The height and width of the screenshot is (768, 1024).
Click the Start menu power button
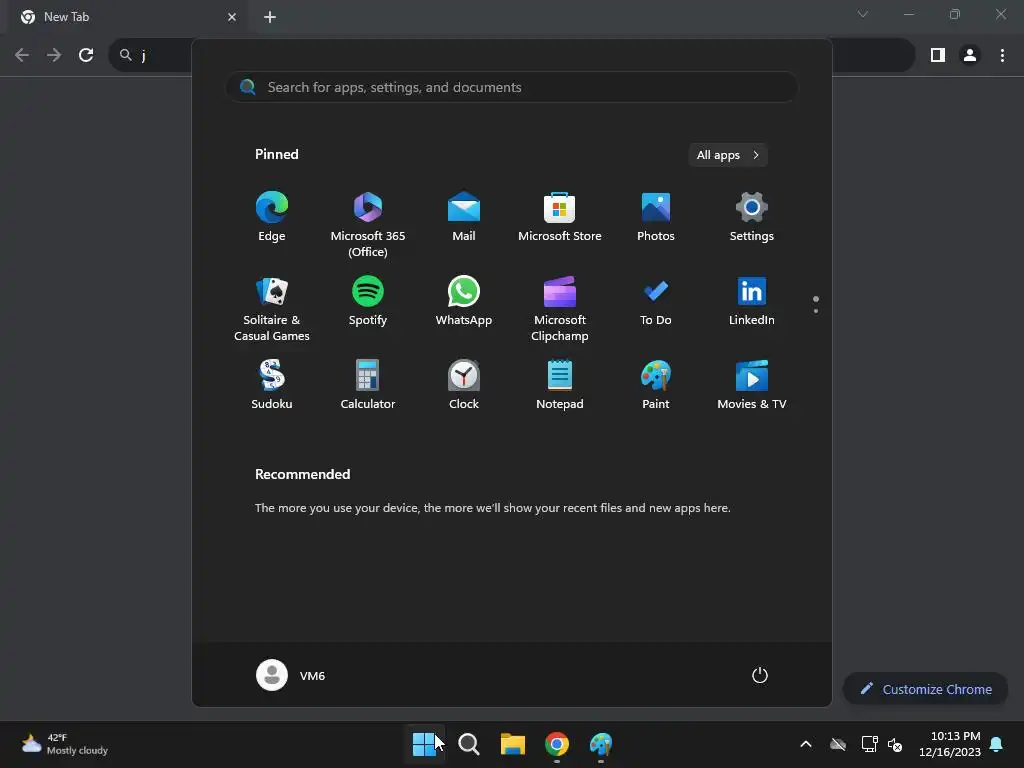[x=760, y=675]
